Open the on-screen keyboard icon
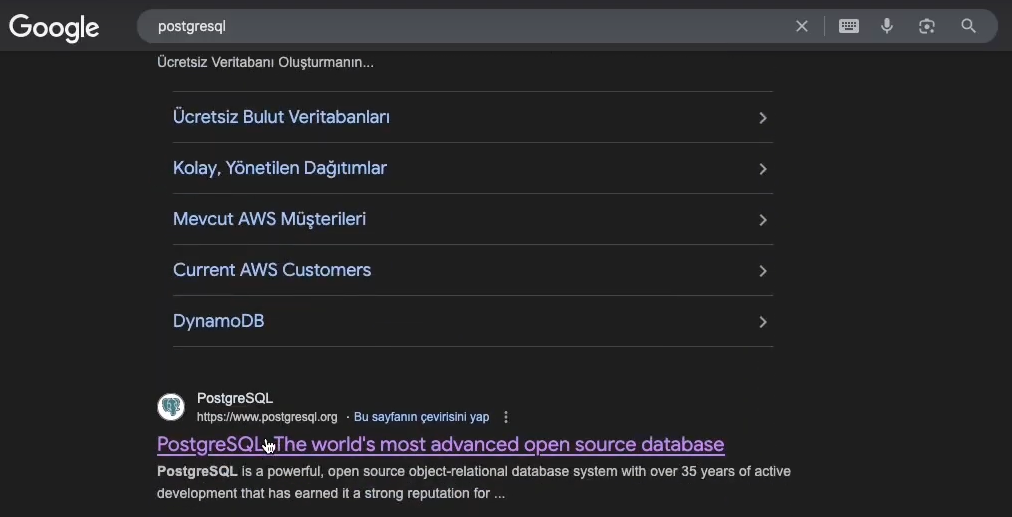Image resolution: width=1012 pixels, height=517 pixels. [849, 26]
